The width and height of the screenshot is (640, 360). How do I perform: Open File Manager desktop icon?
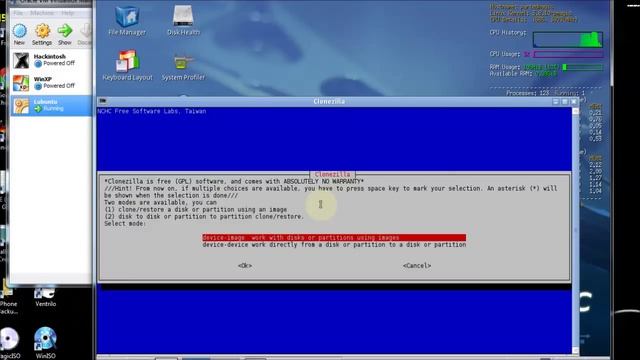pos(127,20)
